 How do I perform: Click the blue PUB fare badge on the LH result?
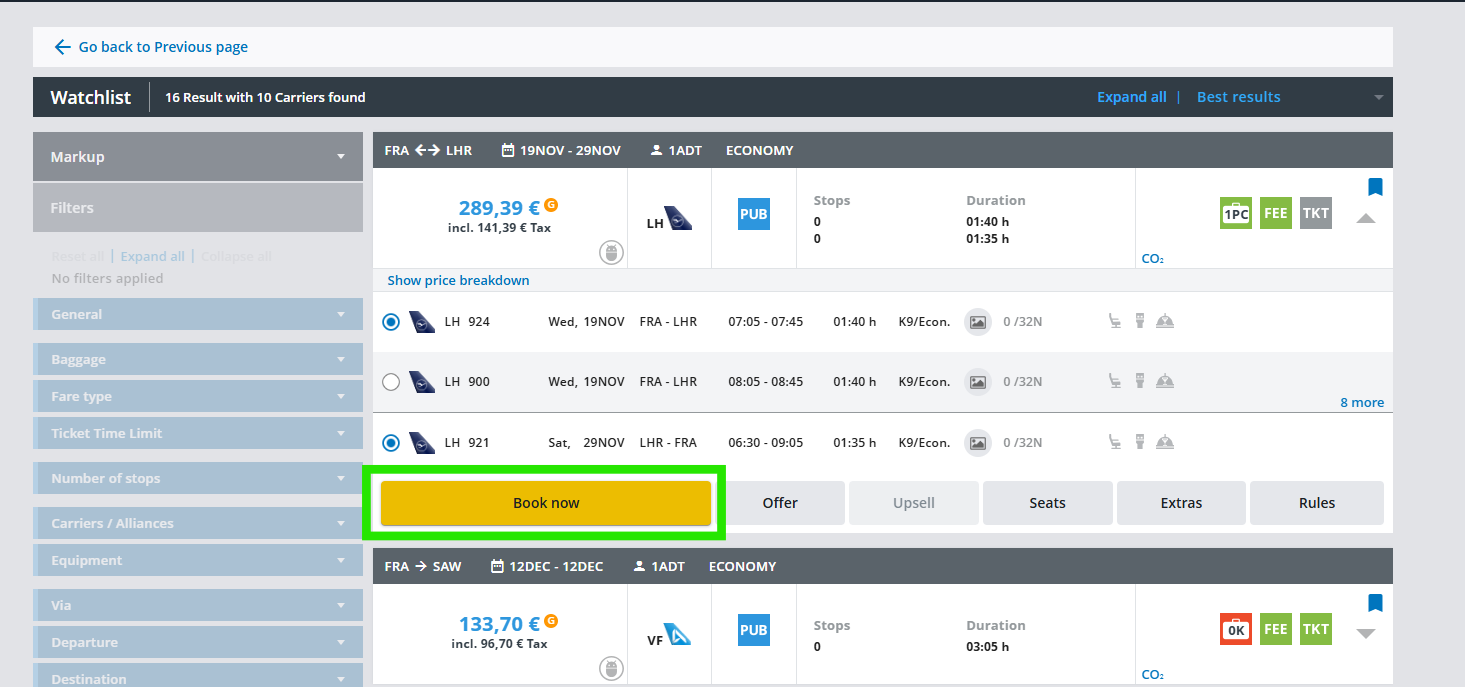754,214
